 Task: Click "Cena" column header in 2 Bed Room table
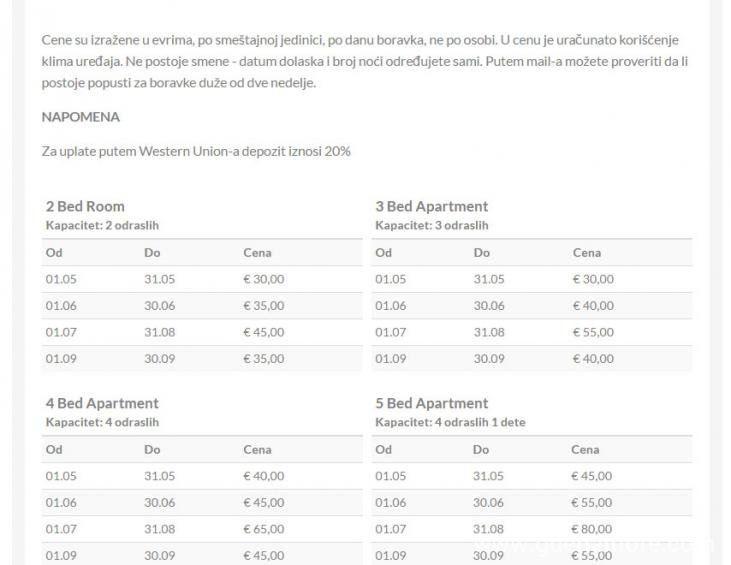[257, 253]
